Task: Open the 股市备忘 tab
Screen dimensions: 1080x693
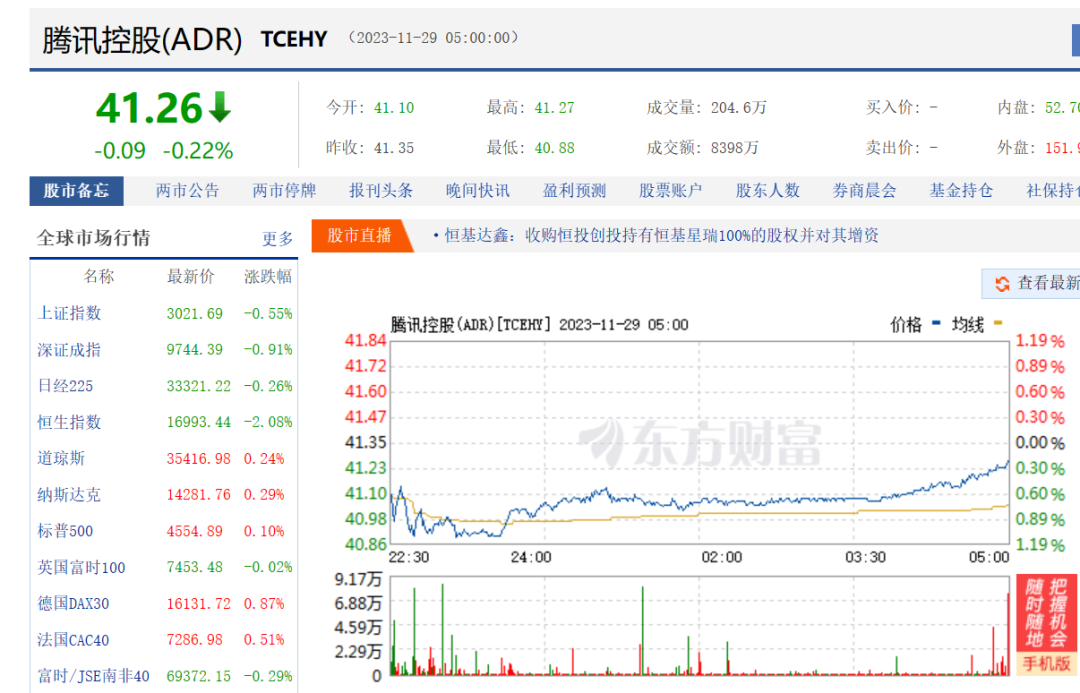Action: click(x=76, y=191)
